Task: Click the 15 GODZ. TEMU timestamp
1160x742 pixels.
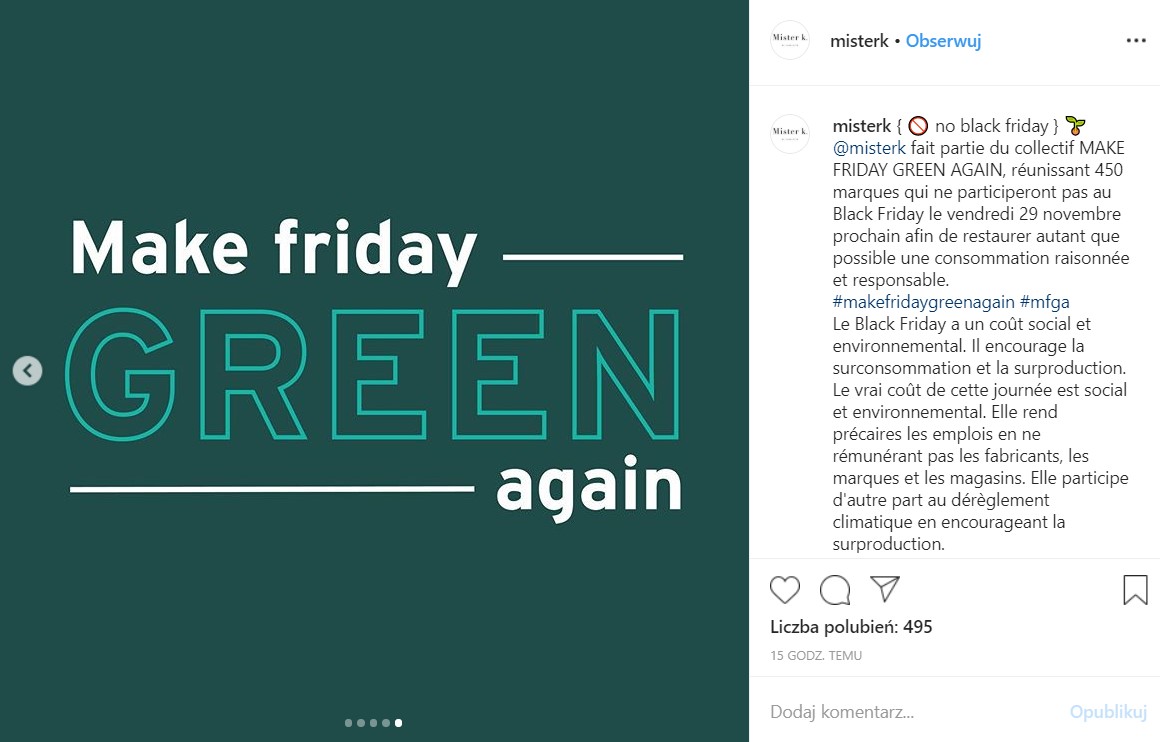Action: tap(816, 656)
